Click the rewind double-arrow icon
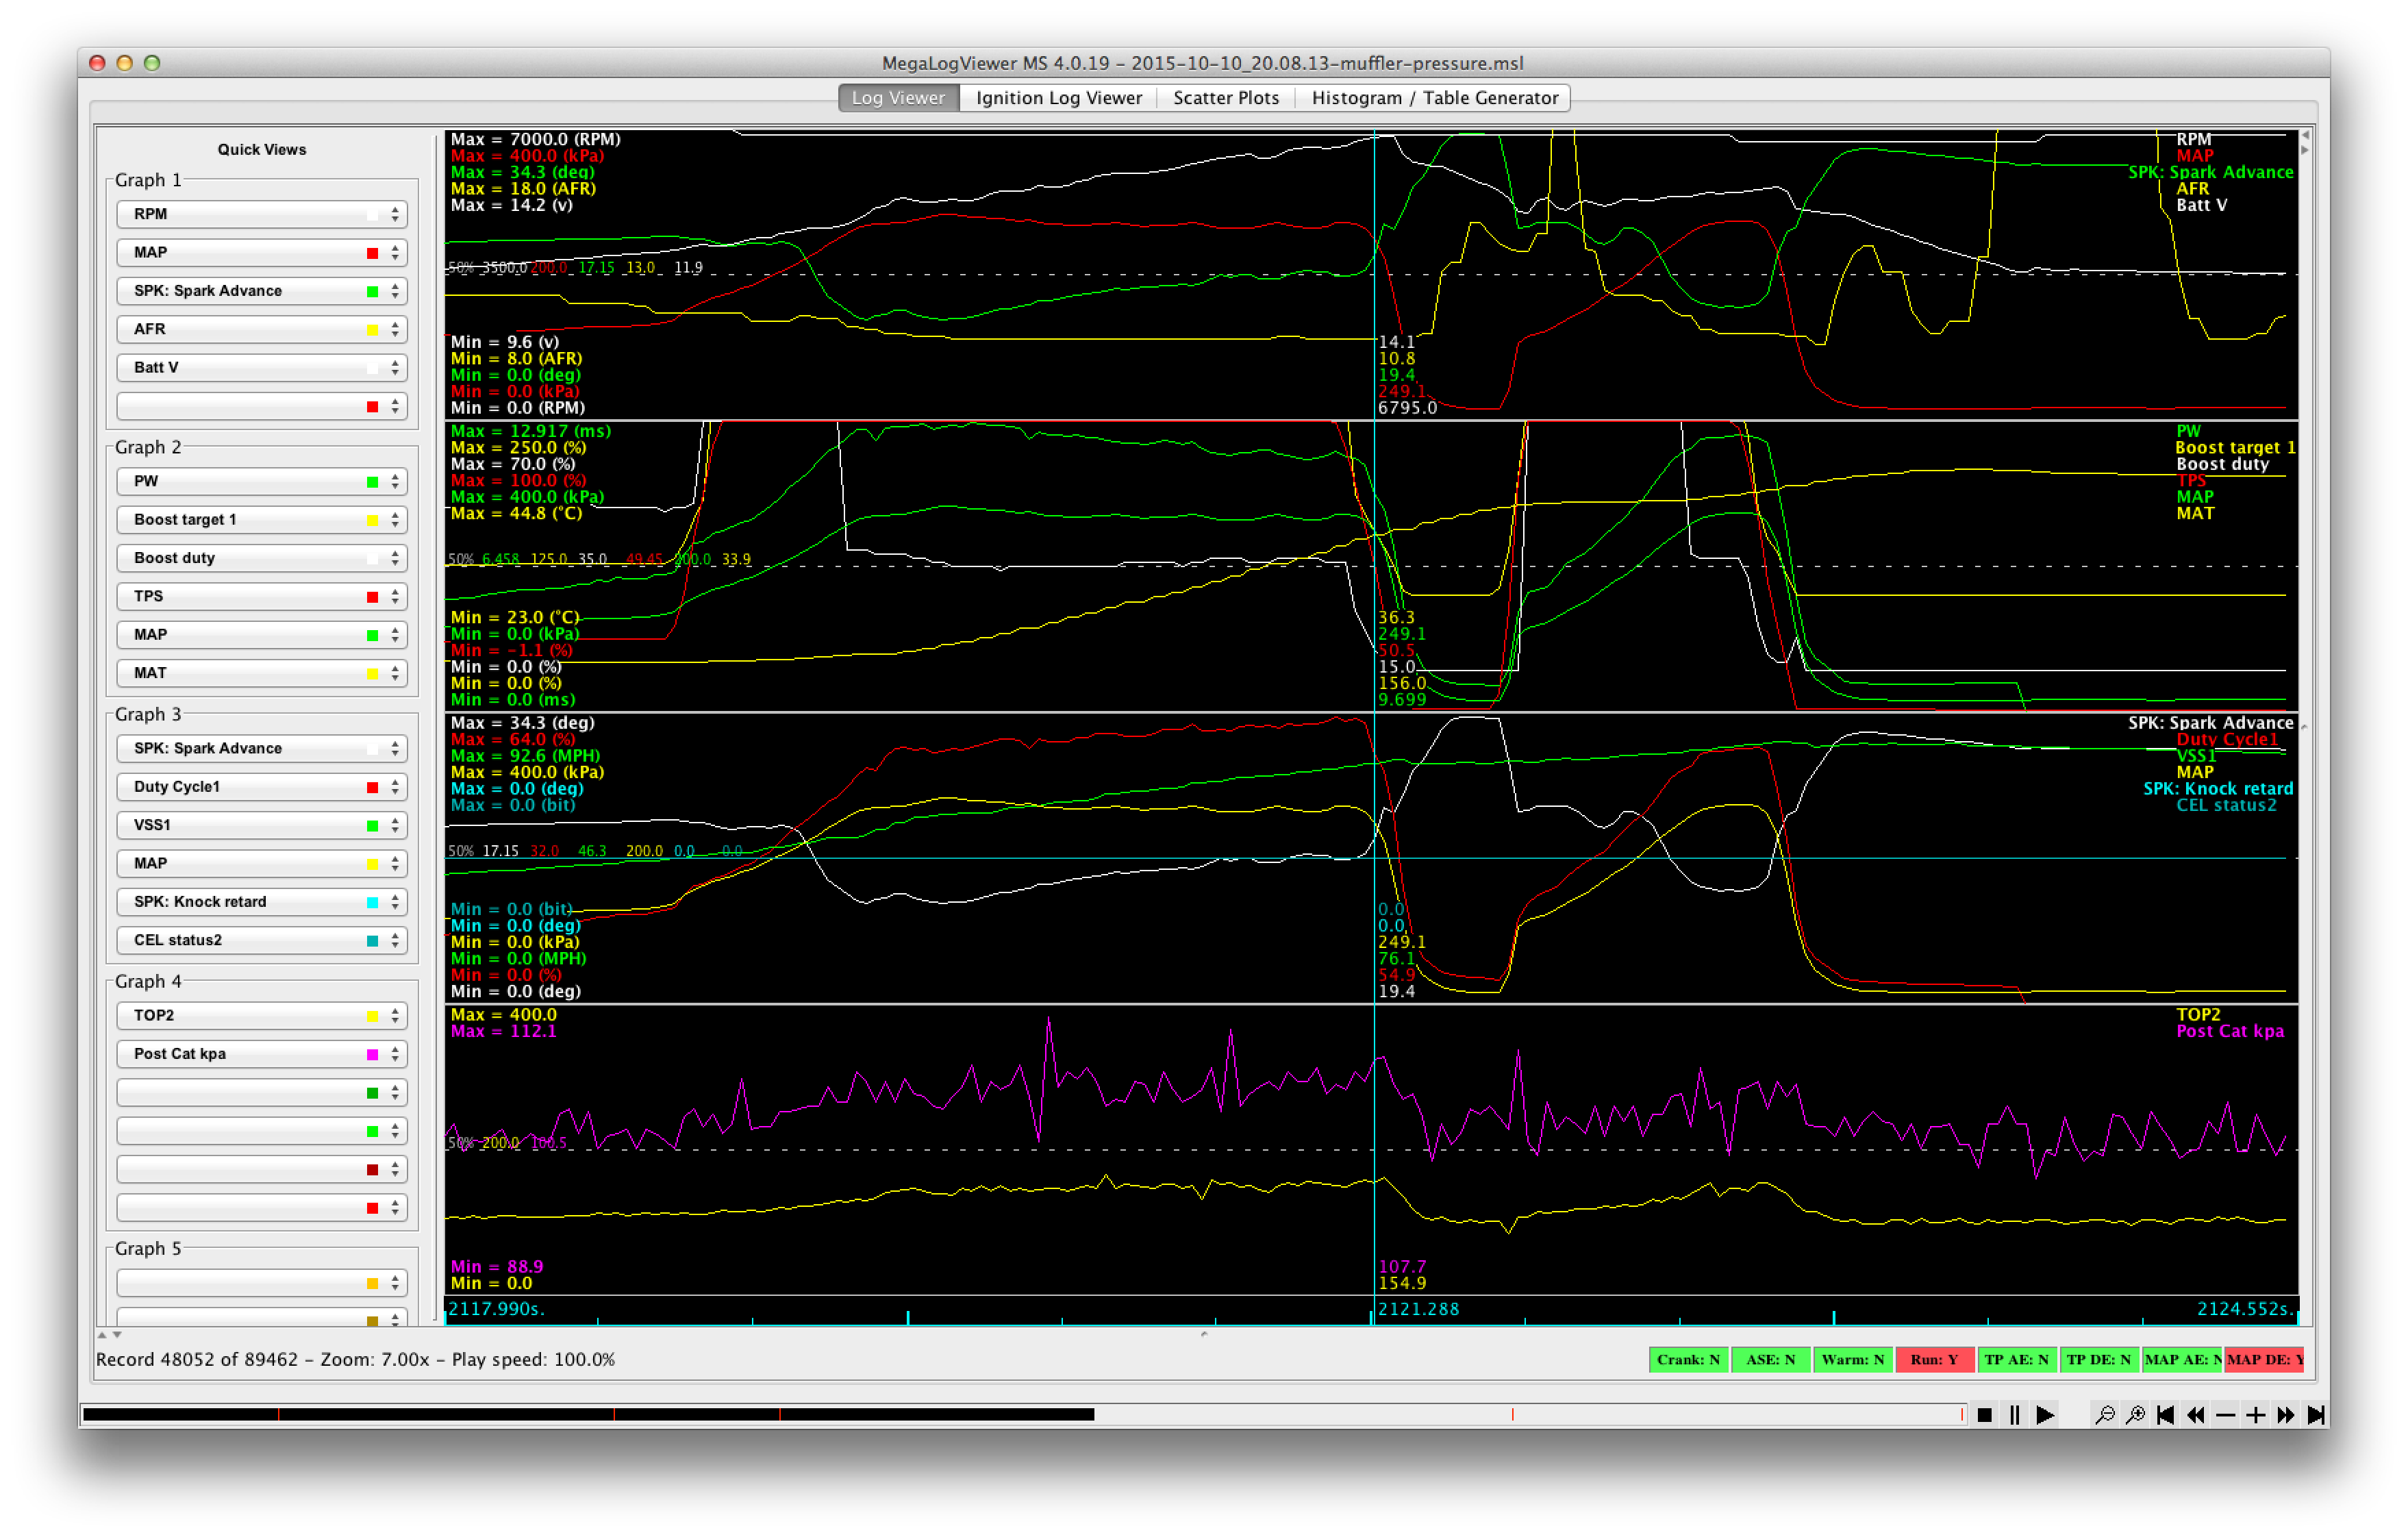2408x1537 pixels. 2195,1414
